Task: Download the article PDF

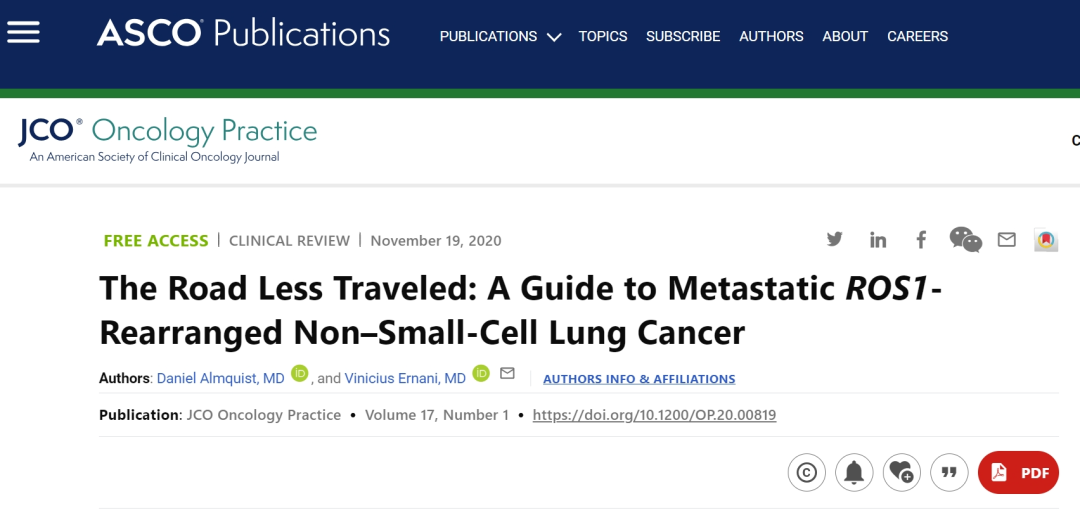Action: click(x=1018, y=472)
